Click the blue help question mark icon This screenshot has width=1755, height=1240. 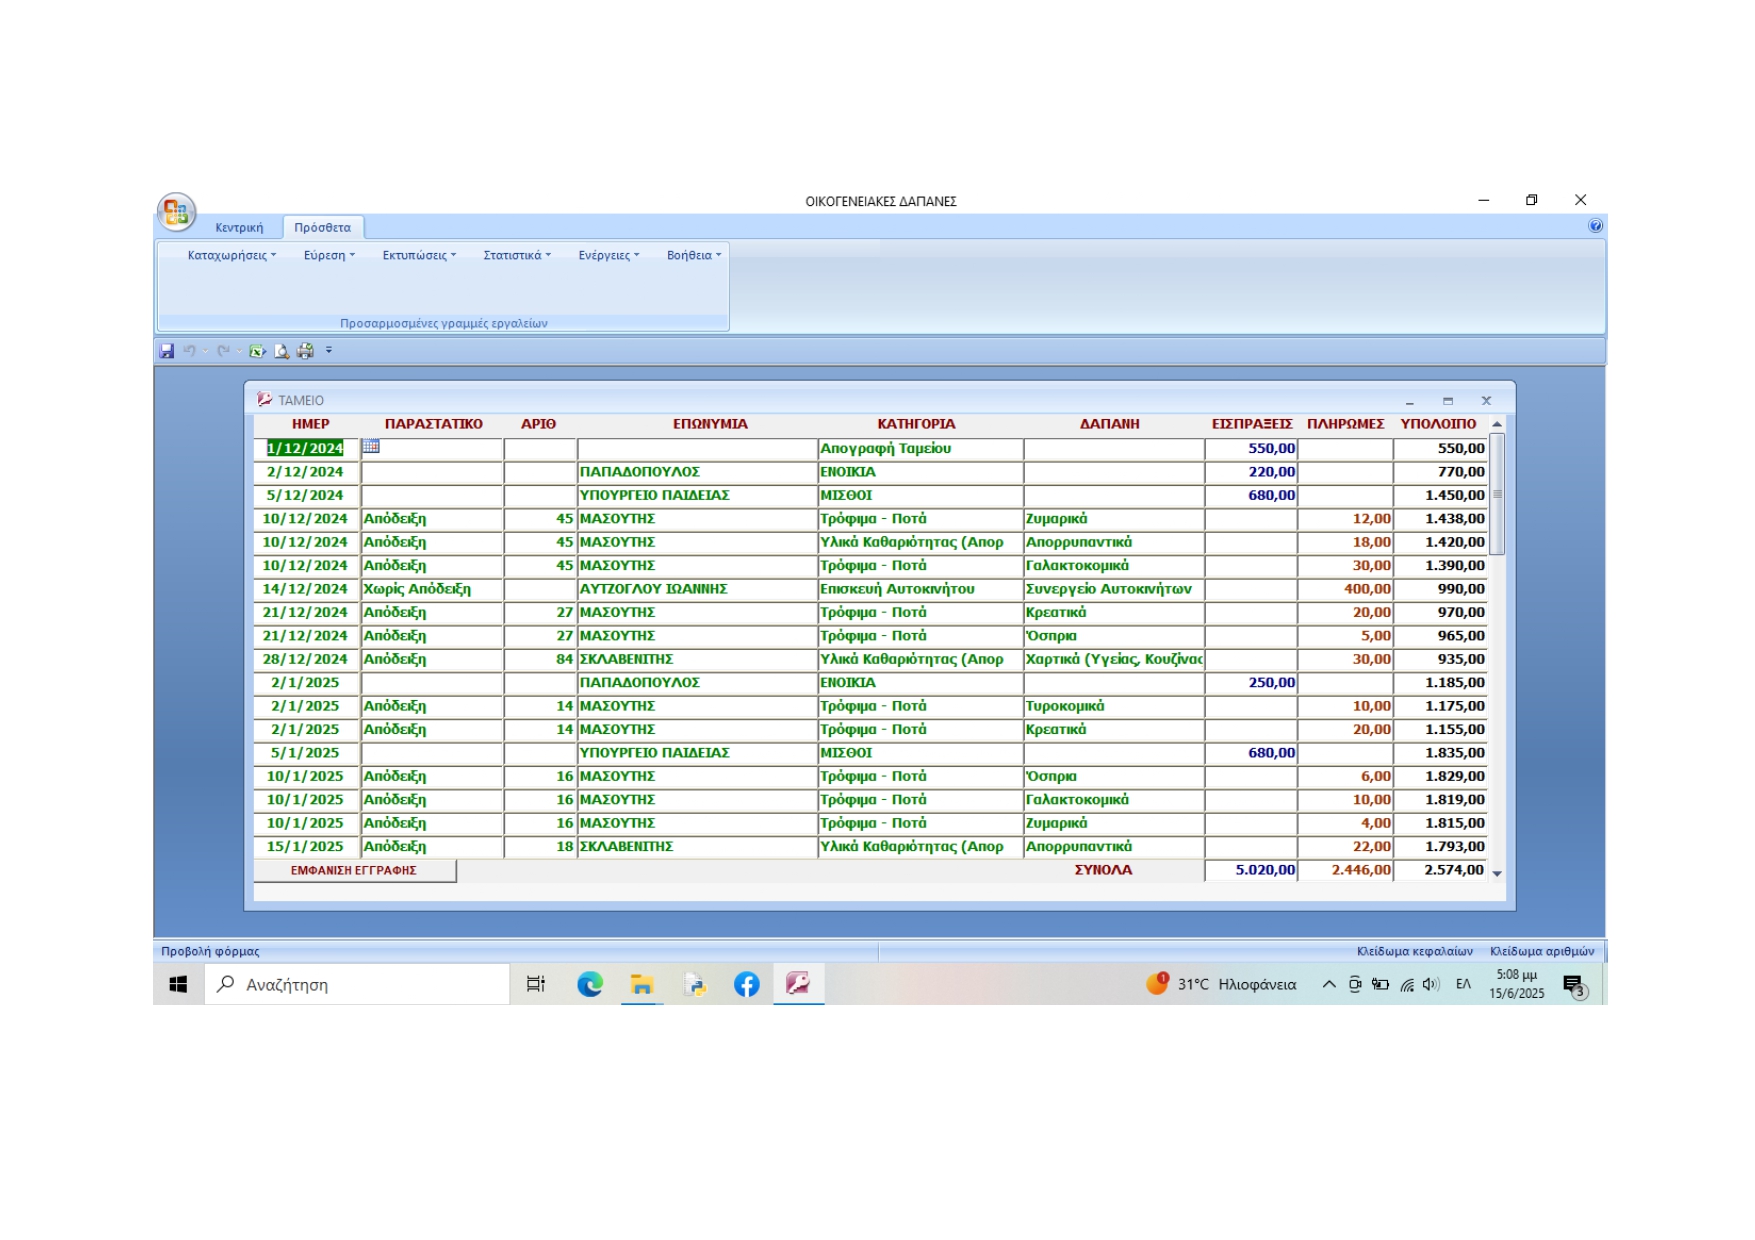(1595, 226)
